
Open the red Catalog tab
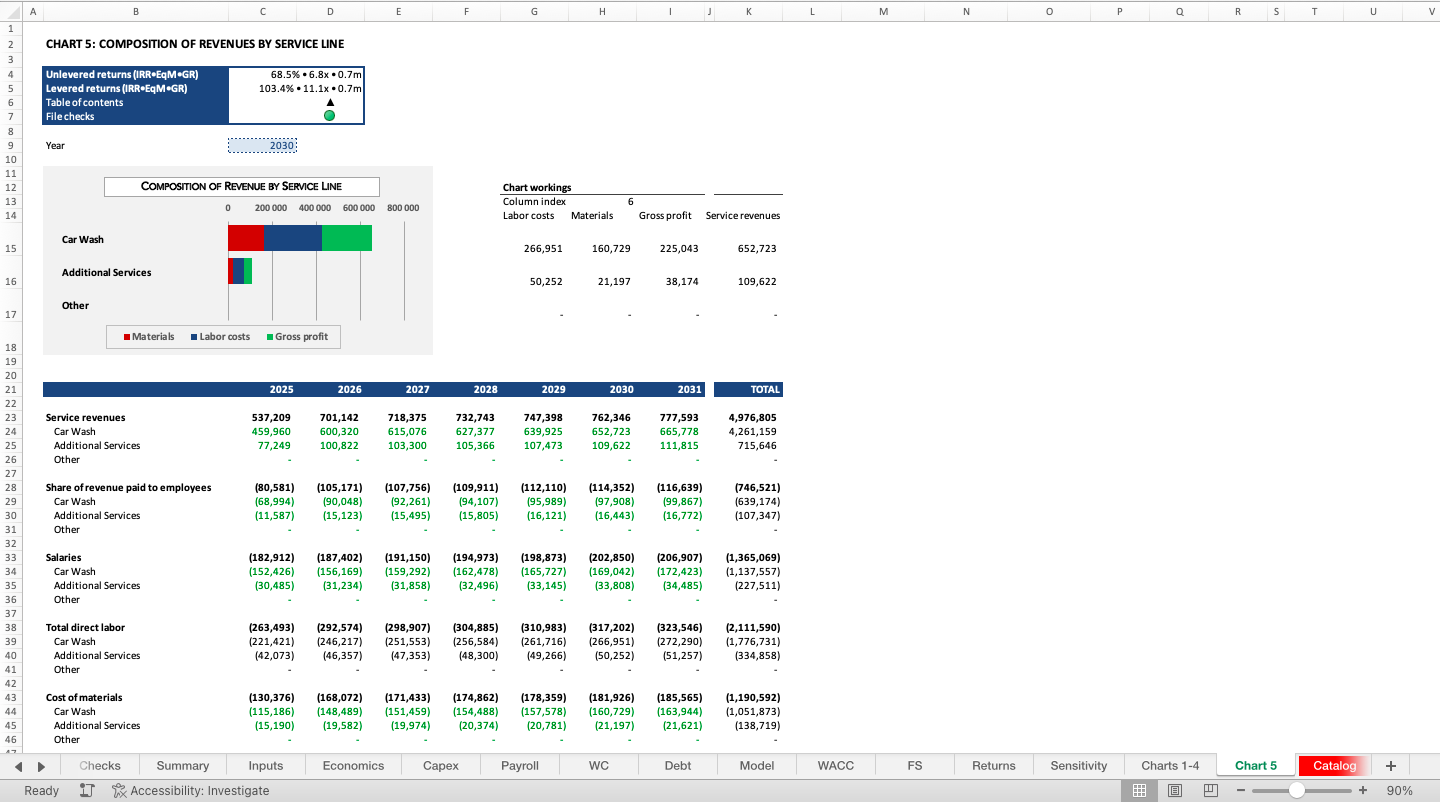[1335, 766]
